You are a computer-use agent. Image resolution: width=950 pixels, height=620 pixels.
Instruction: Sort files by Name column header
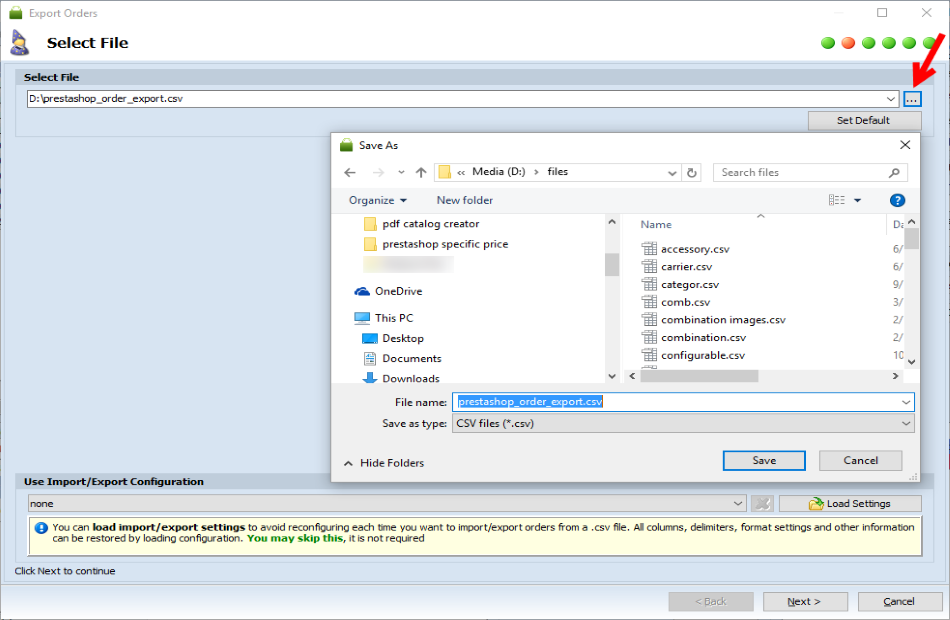[x=656, y=225]
